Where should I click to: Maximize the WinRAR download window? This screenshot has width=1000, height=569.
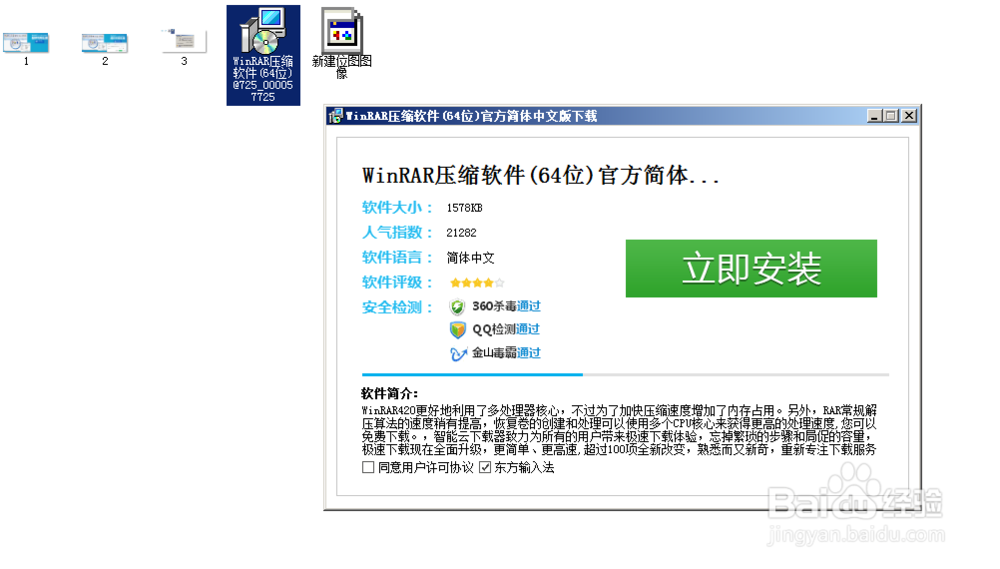[x=891, y=115]
